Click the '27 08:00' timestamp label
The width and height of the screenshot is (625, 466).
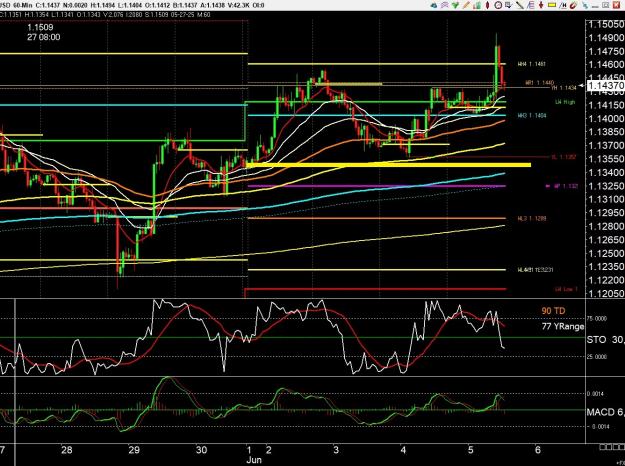[44, 37]
